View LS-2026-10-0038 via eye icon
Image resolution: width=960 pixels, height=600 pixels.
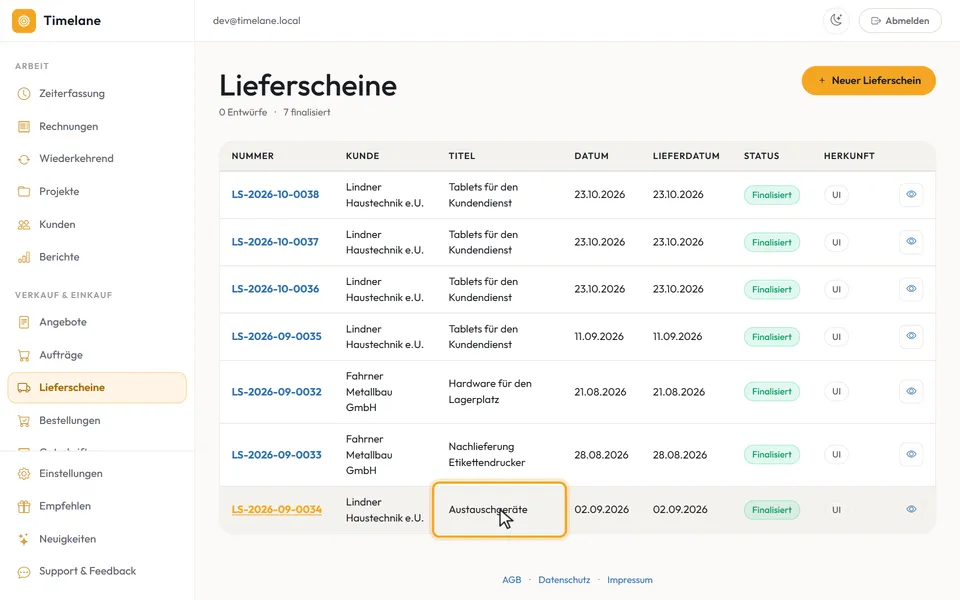pos(911,194)
